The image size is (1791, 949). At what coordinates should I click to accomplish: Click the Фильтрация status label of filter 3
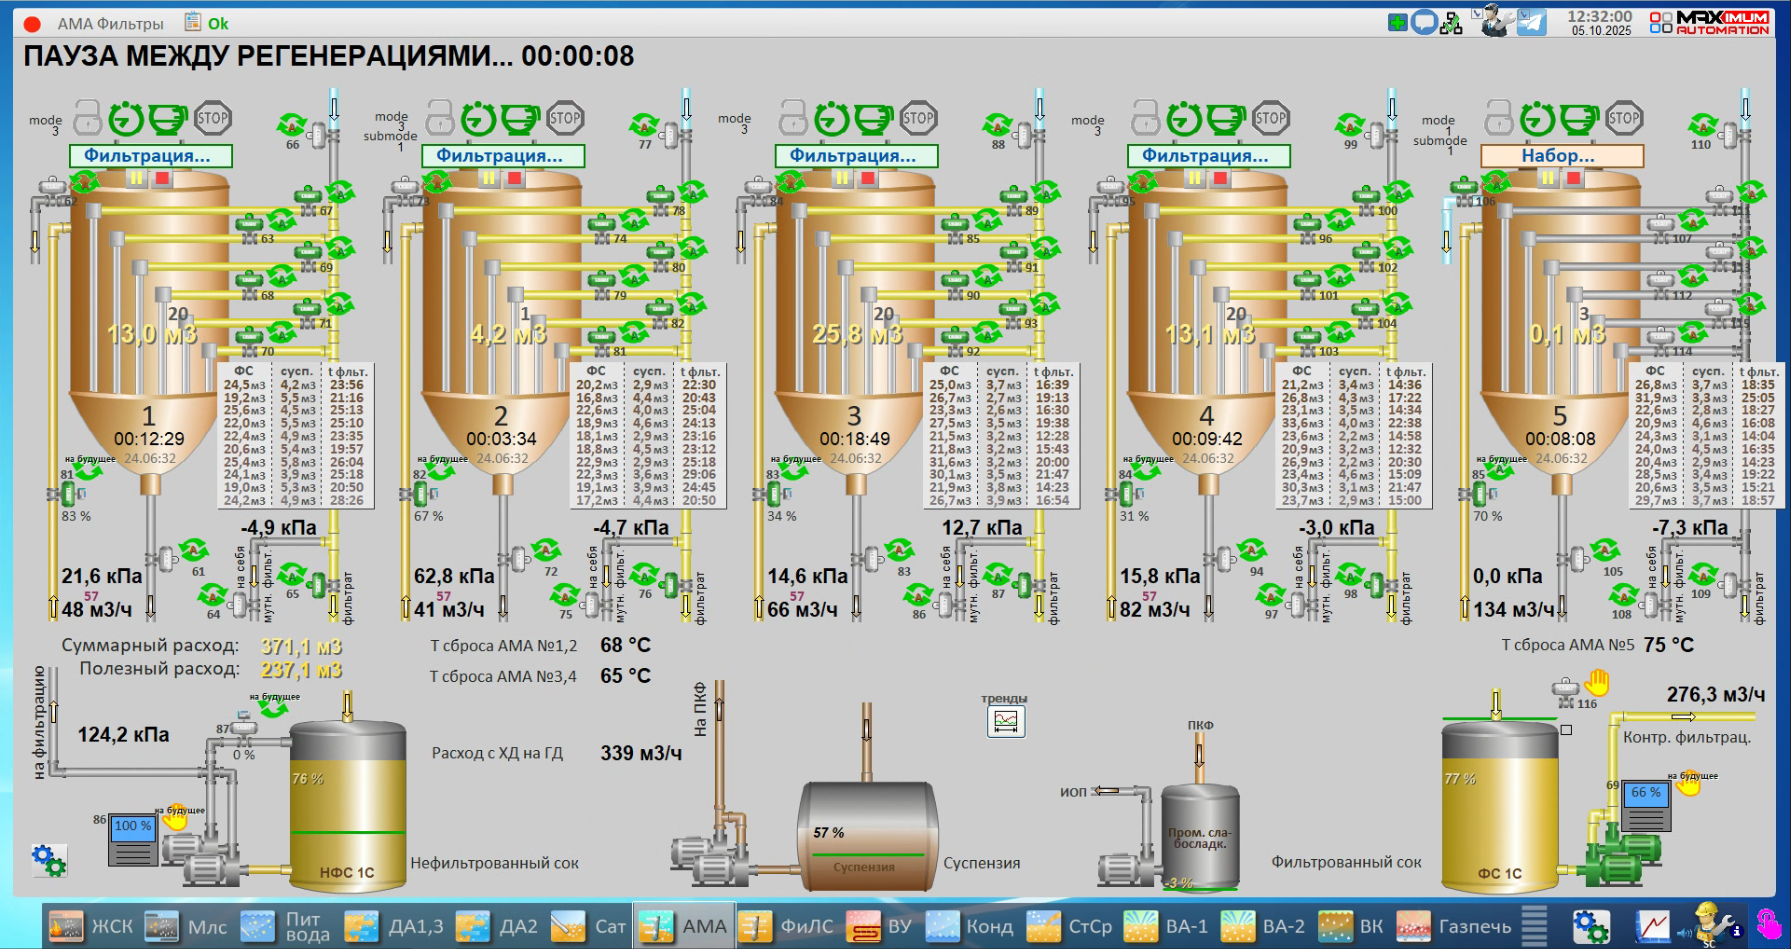(856, 156)
